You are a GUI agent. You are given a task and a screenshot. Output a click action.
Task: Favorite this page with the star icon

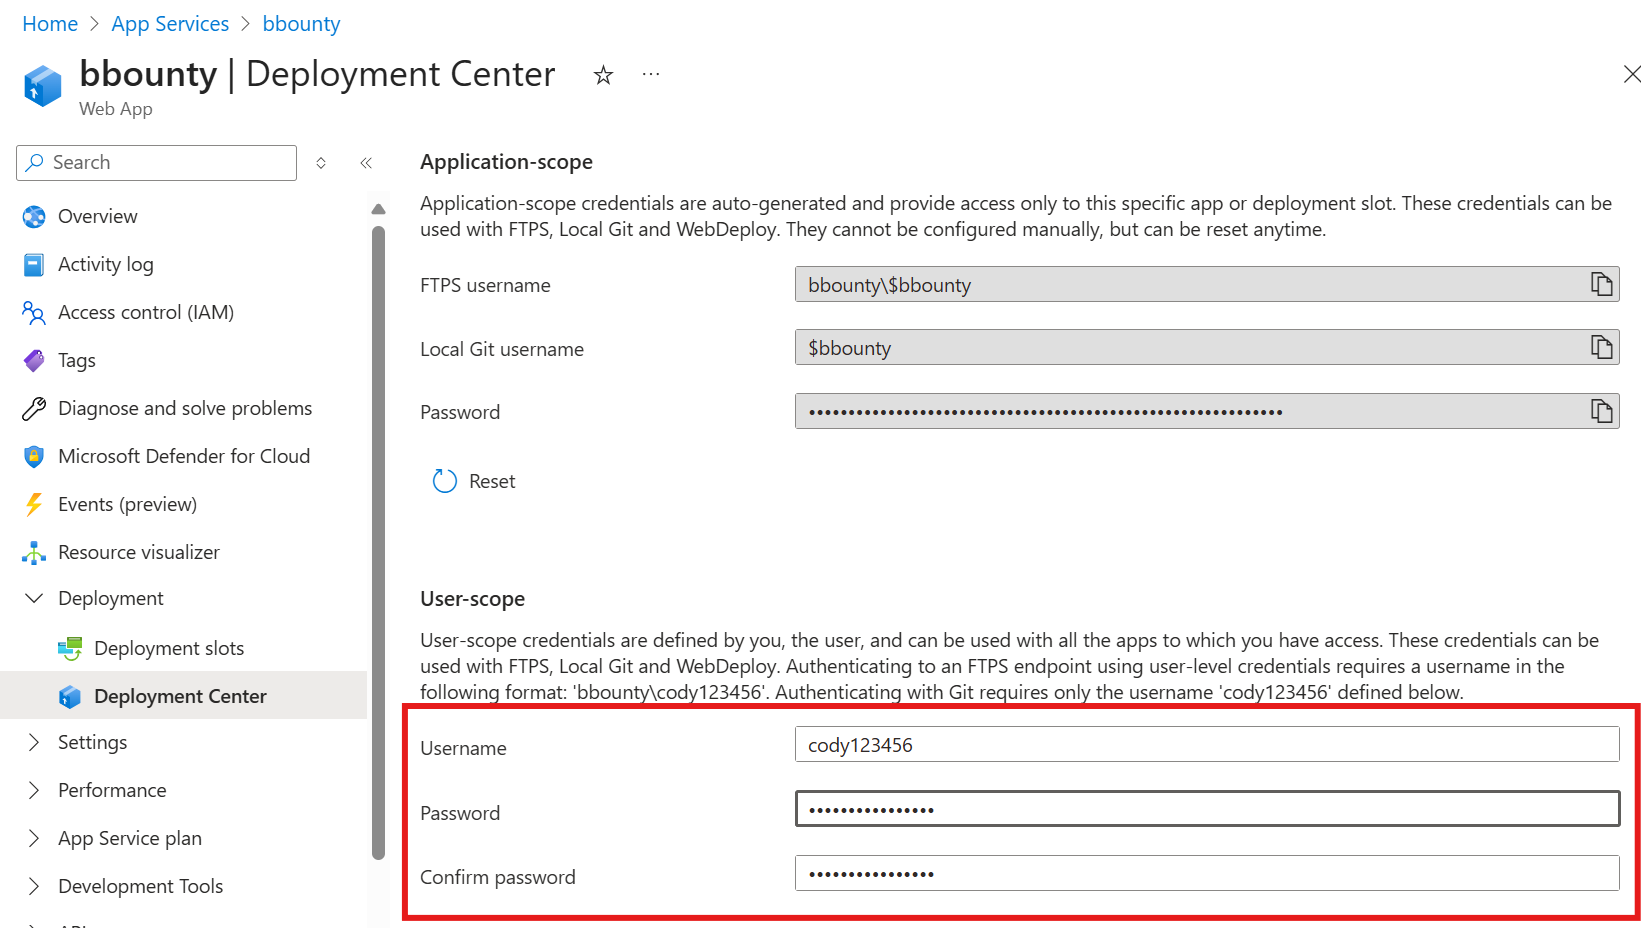click(603, 75)
